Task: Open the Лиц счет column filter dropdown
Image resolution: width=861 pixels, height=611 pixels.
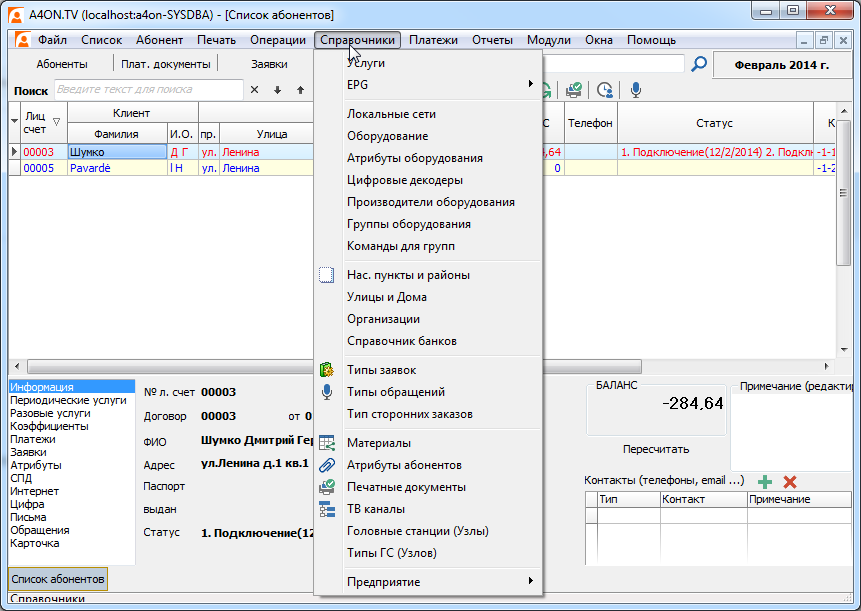Action: [x=56, y=122]
